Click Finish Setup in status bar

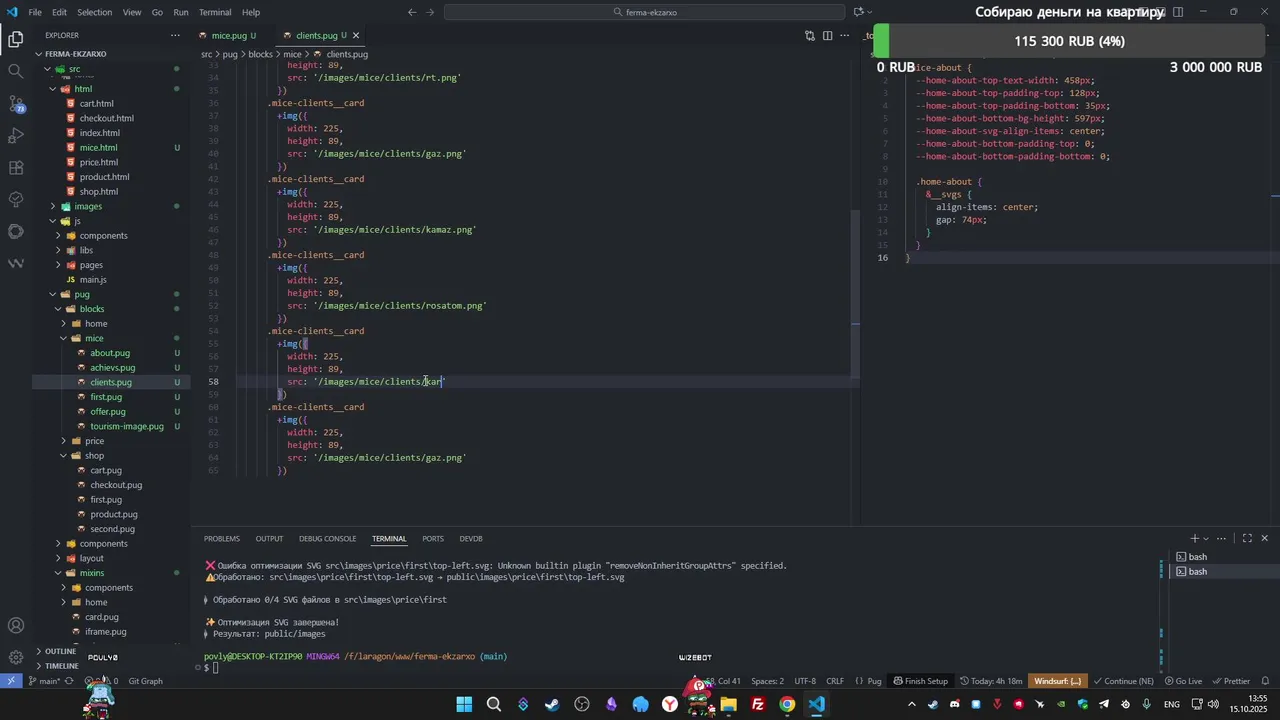click(920, 681)
